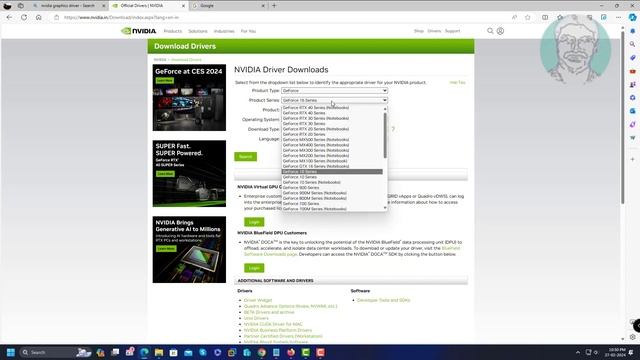Open NVIDIA Brings Generative AI banner
The height and width of the screenshot is (360, 640).
[189, 249]
